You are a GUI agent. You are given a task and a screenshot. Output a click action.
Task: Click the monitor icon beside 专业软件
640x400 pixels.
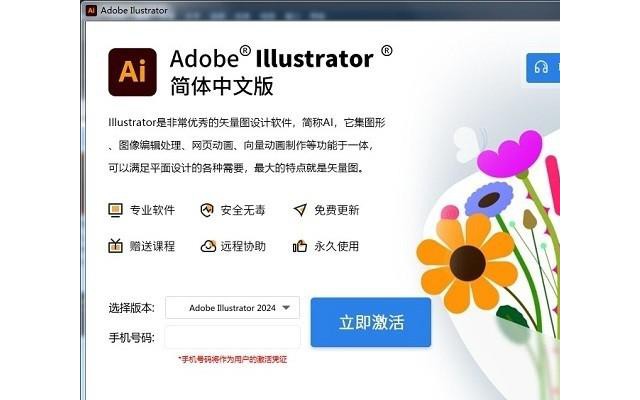115,210
